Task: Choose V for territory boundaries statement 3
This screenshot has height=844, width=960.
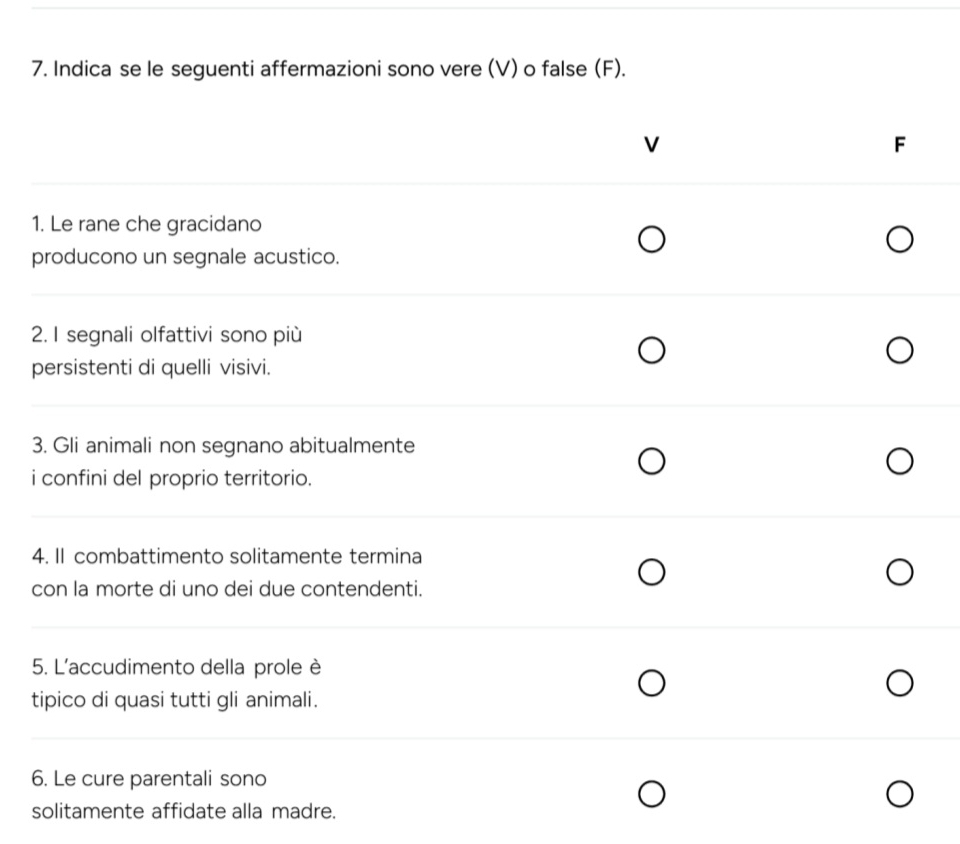Action: 651,462
